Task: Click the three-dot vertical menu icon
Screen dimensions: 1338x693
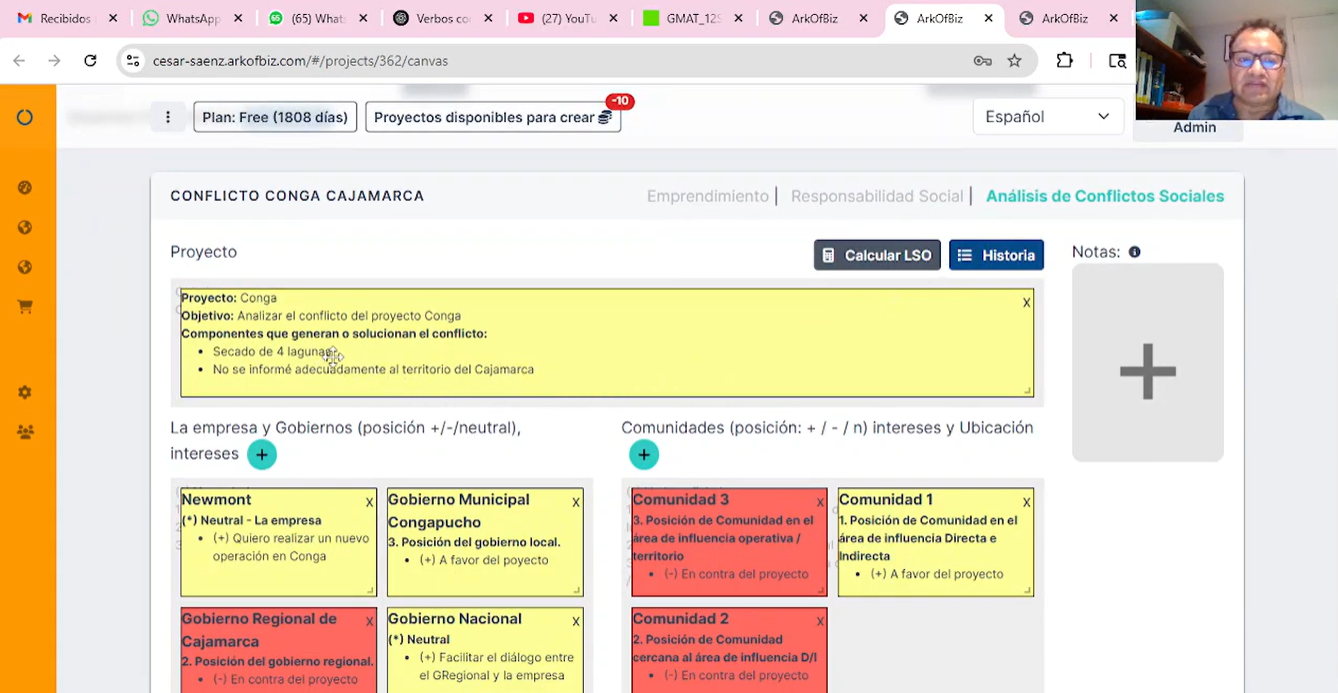Action: pyautogui.click(x=168, y=117)
